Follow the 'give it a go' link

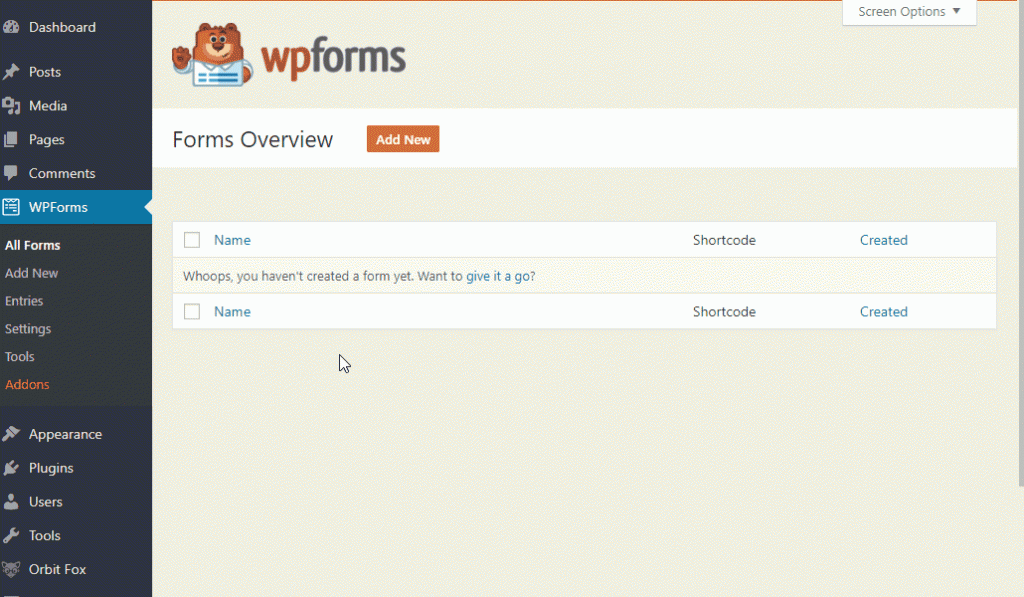[x=500, y=276]
